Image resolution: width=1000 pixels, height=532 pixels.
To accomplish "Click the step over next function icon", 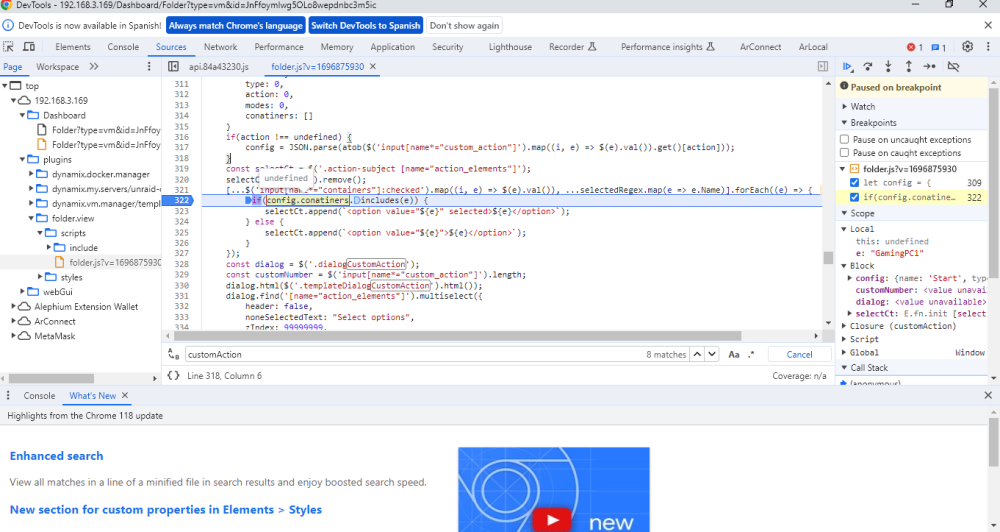I will (x=868, y=66).
